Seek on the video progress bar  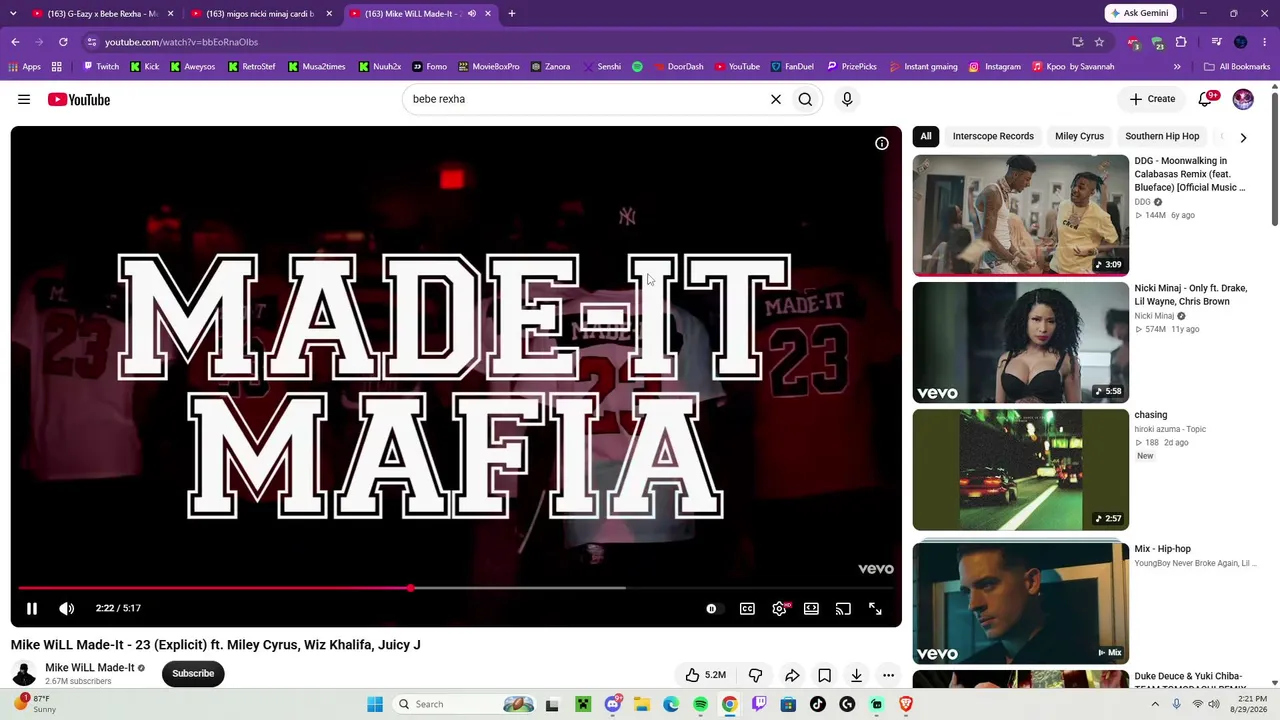pyautogui.click(x=457, y=588)
